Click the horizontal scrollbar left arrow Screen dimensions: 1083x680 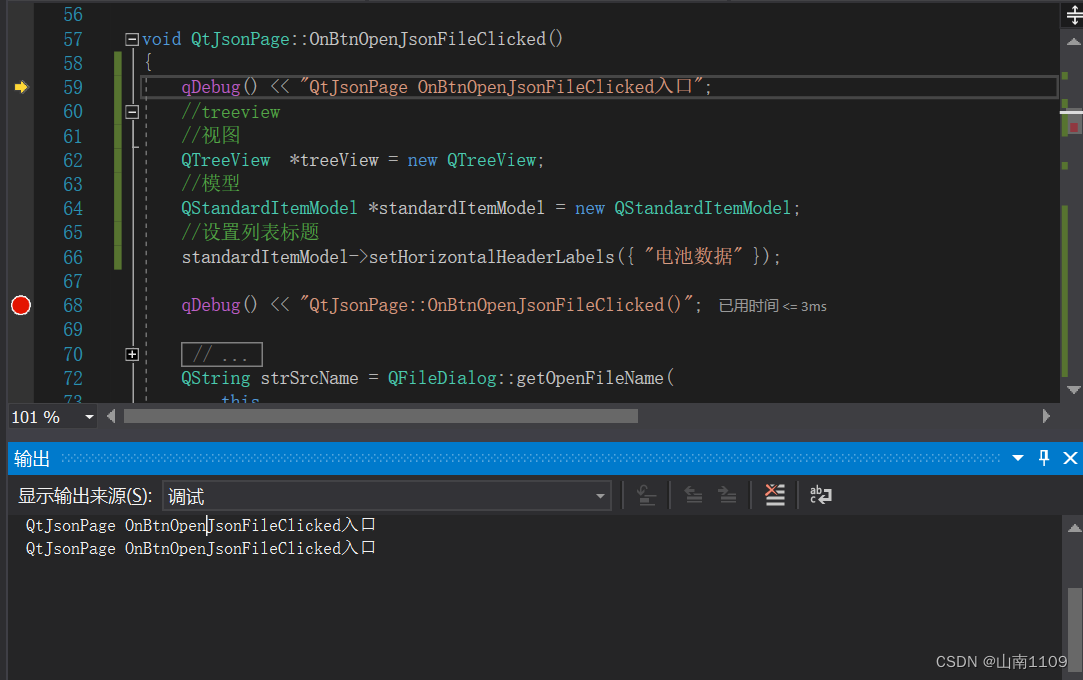[111, 416]
